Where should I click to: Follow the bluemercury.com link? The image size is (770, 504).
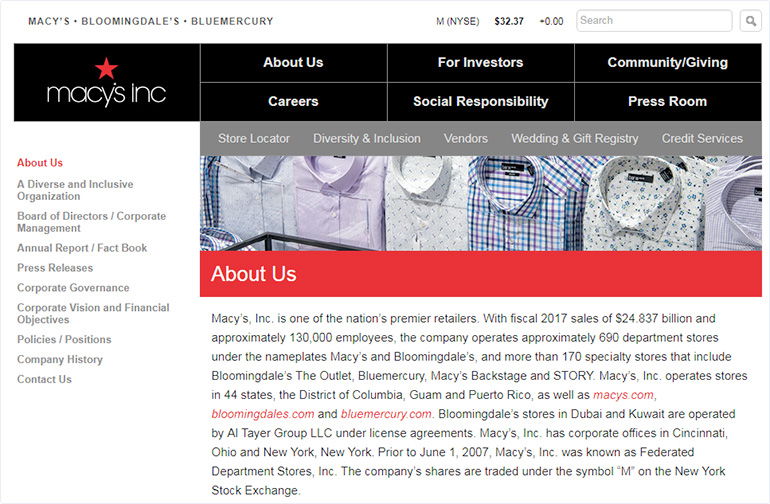tap(386, 414)
